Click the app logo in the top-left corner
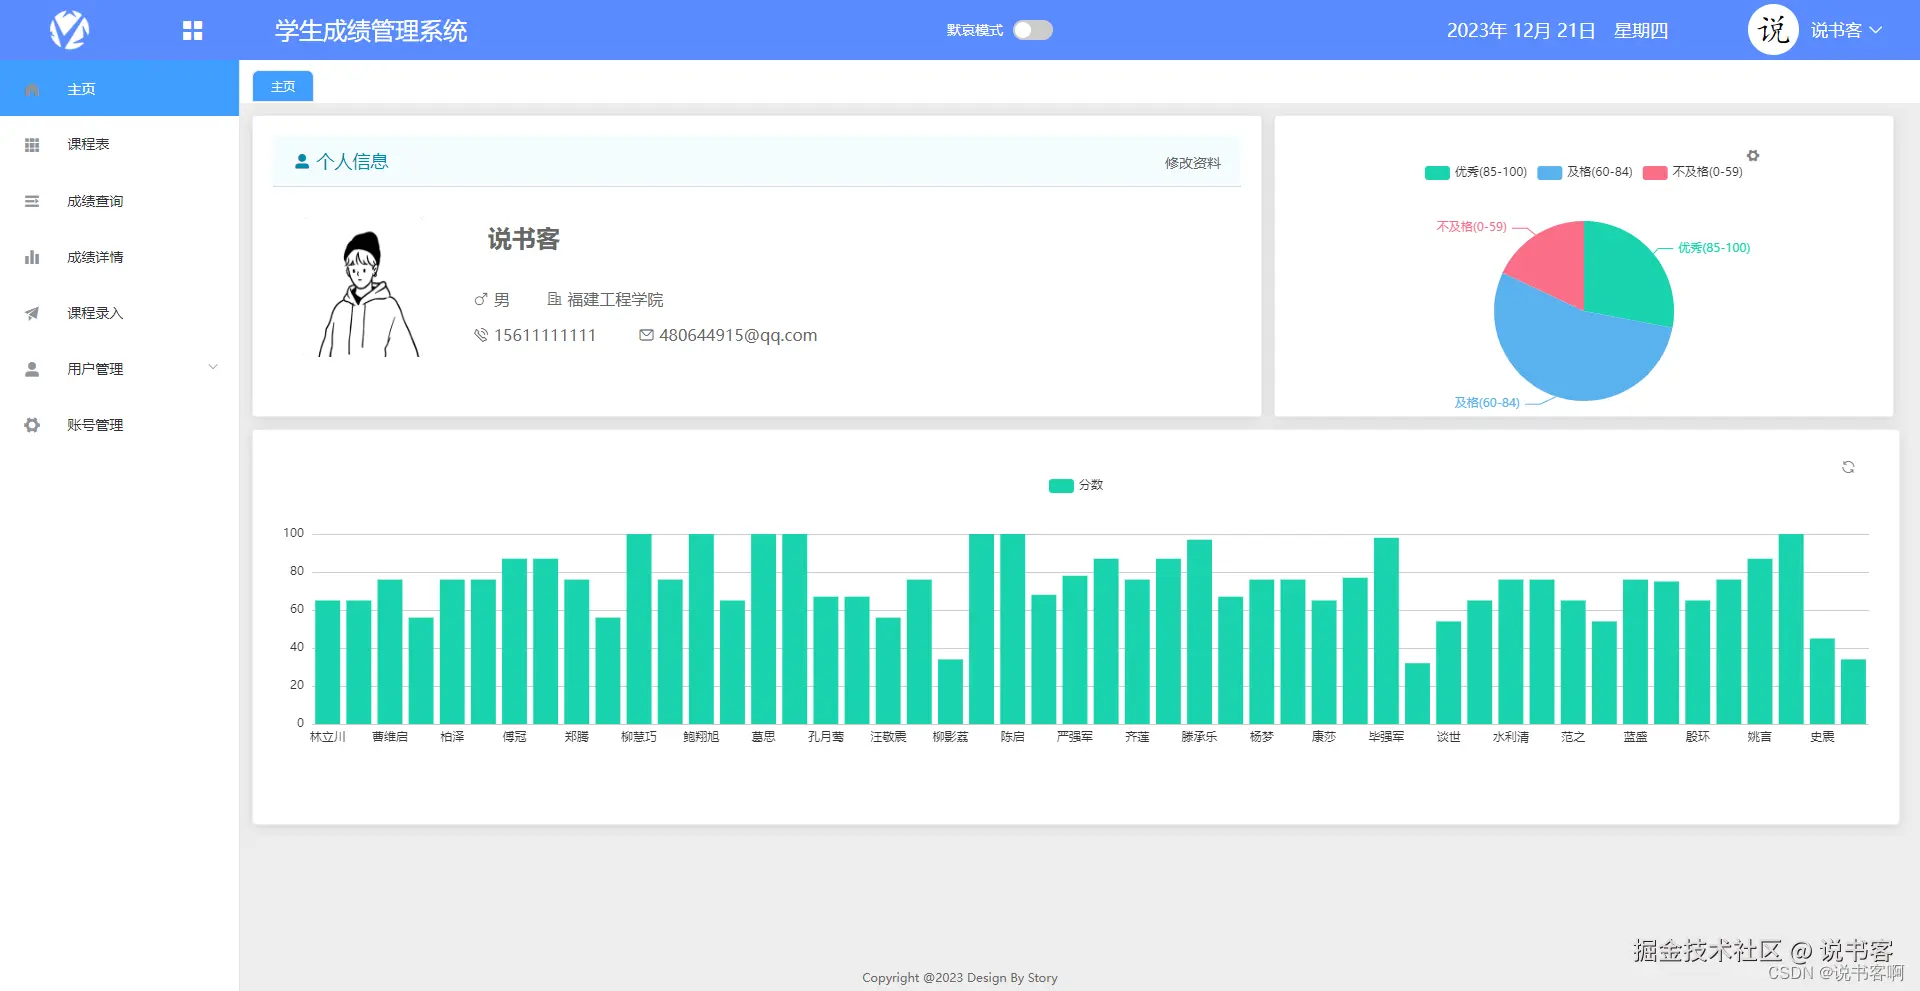The width and height of the screenshot is (1920, 991). (x=68, y=30)
